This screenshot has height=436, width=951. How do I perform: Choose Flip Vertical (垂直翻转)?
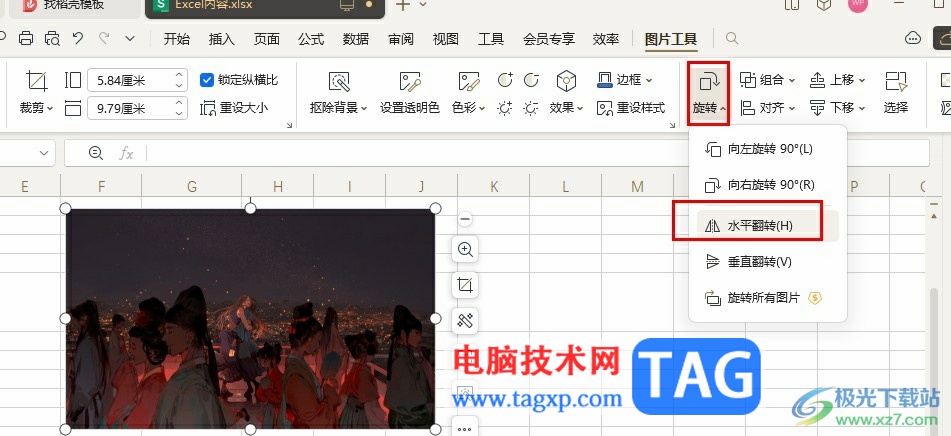pyautogui.click(x=767, y=262)
